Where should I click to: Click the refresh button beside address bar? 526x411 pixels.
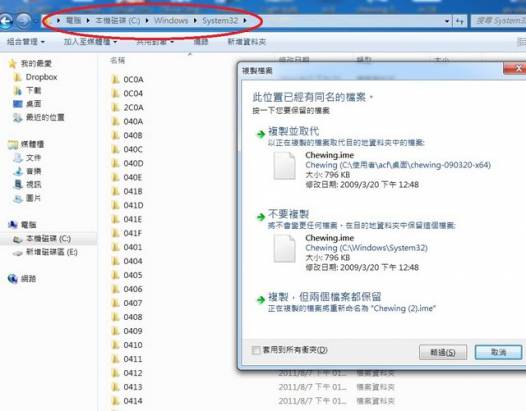pyautogui.click(x=460, y=21)
